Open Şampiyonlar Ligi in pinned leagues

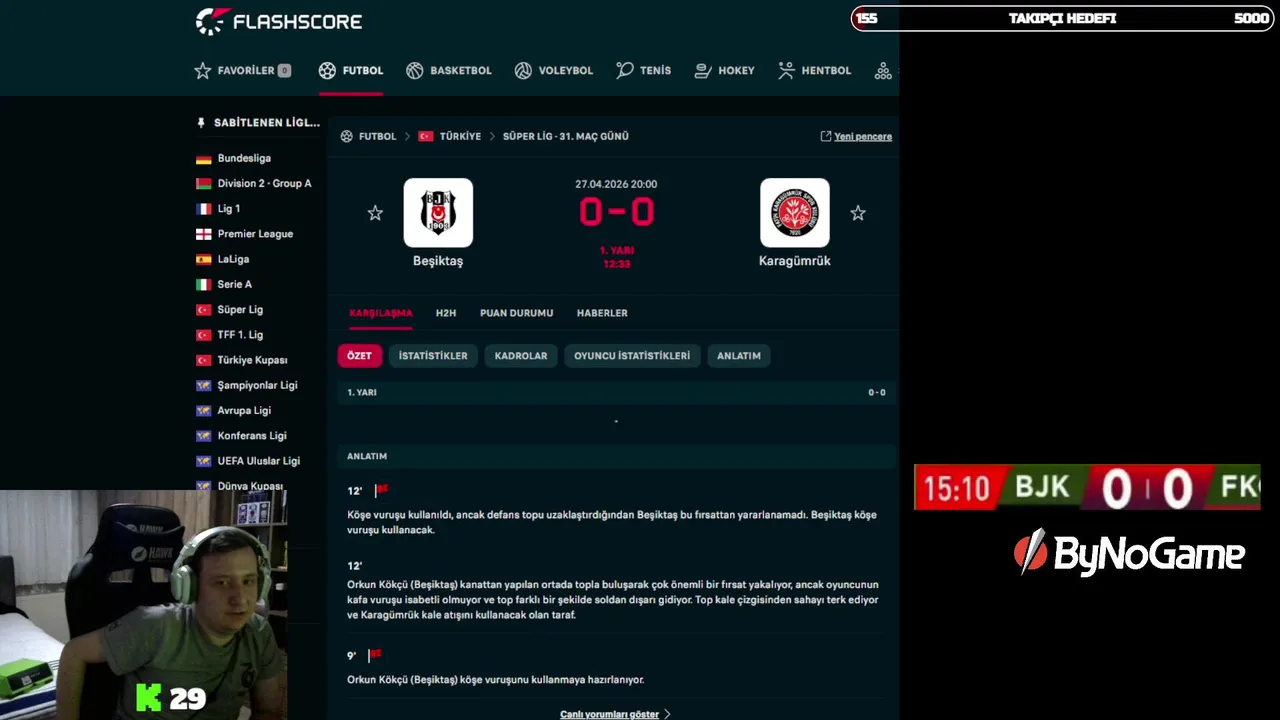tap(257, 385)
